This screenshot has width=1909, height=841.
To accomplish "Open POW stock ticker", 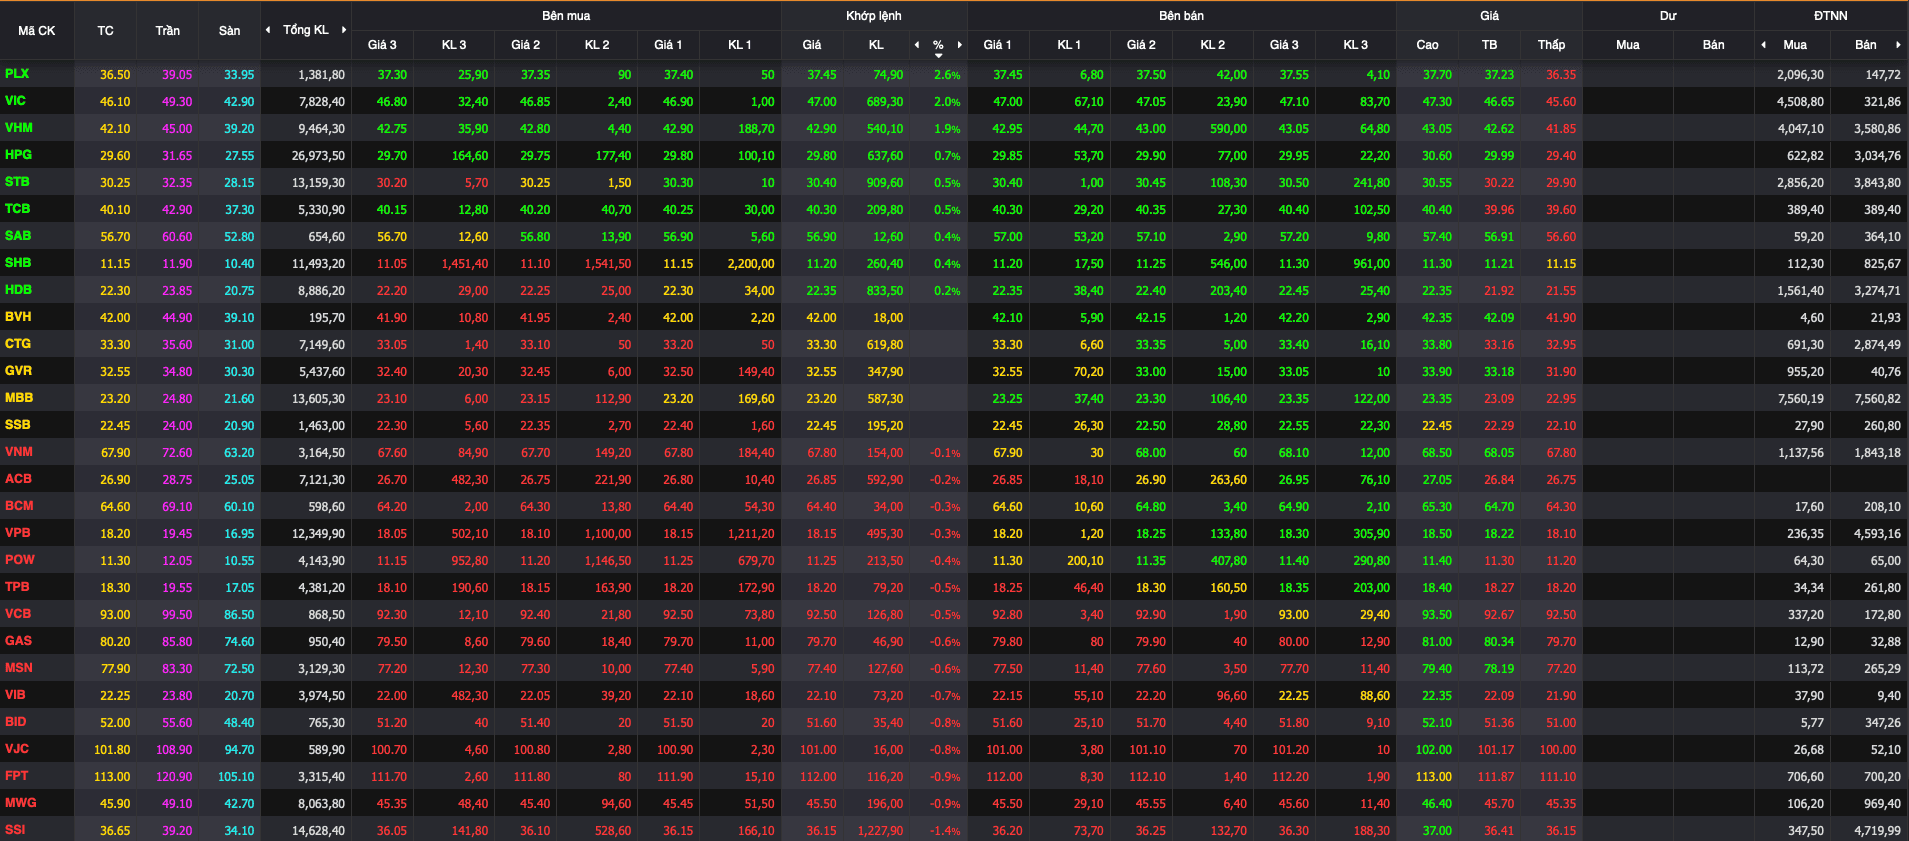I will point(20,560).
